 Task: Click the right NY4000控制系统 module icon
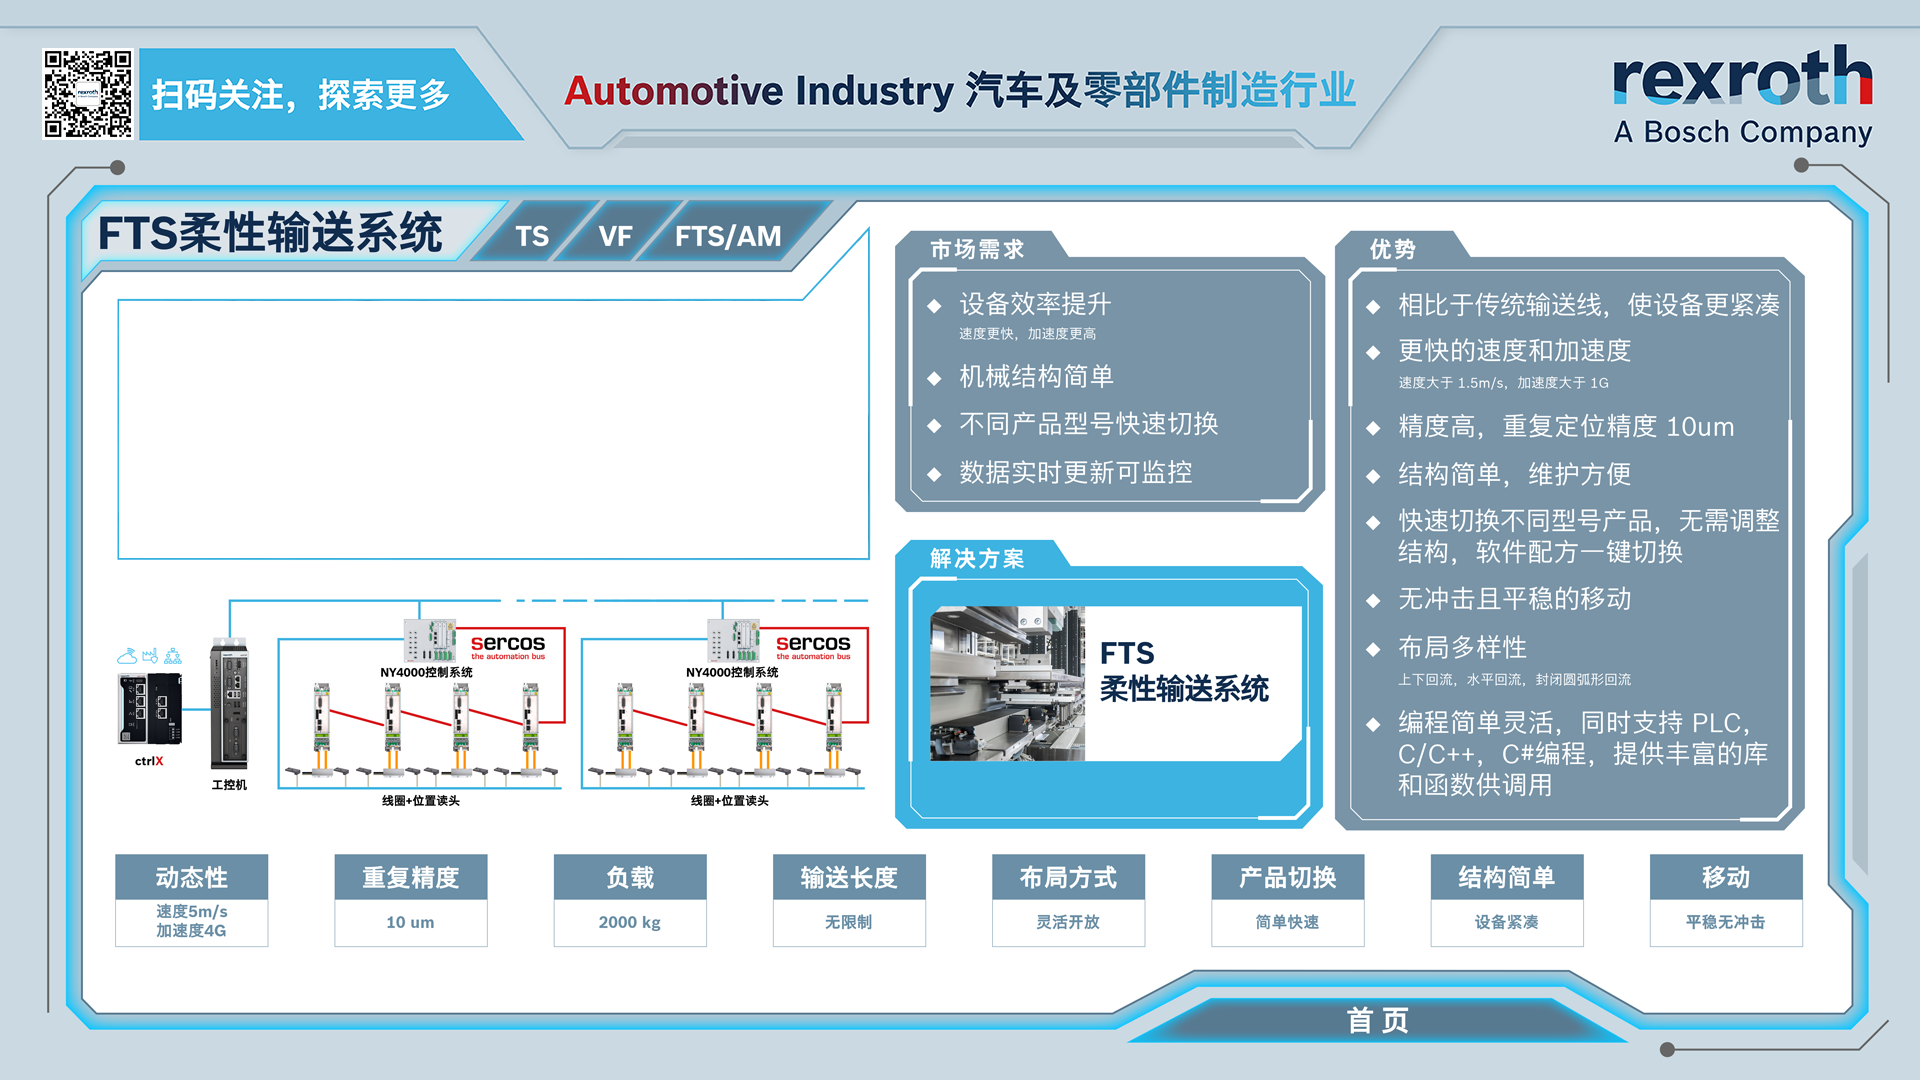[x=733, y=640]
